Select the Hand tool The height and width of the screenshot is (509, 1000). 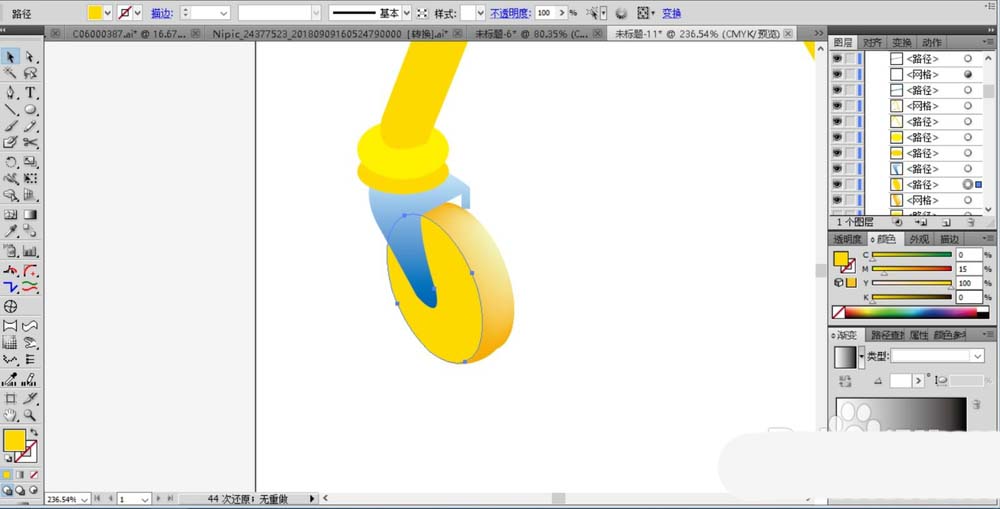pos(10,415)
